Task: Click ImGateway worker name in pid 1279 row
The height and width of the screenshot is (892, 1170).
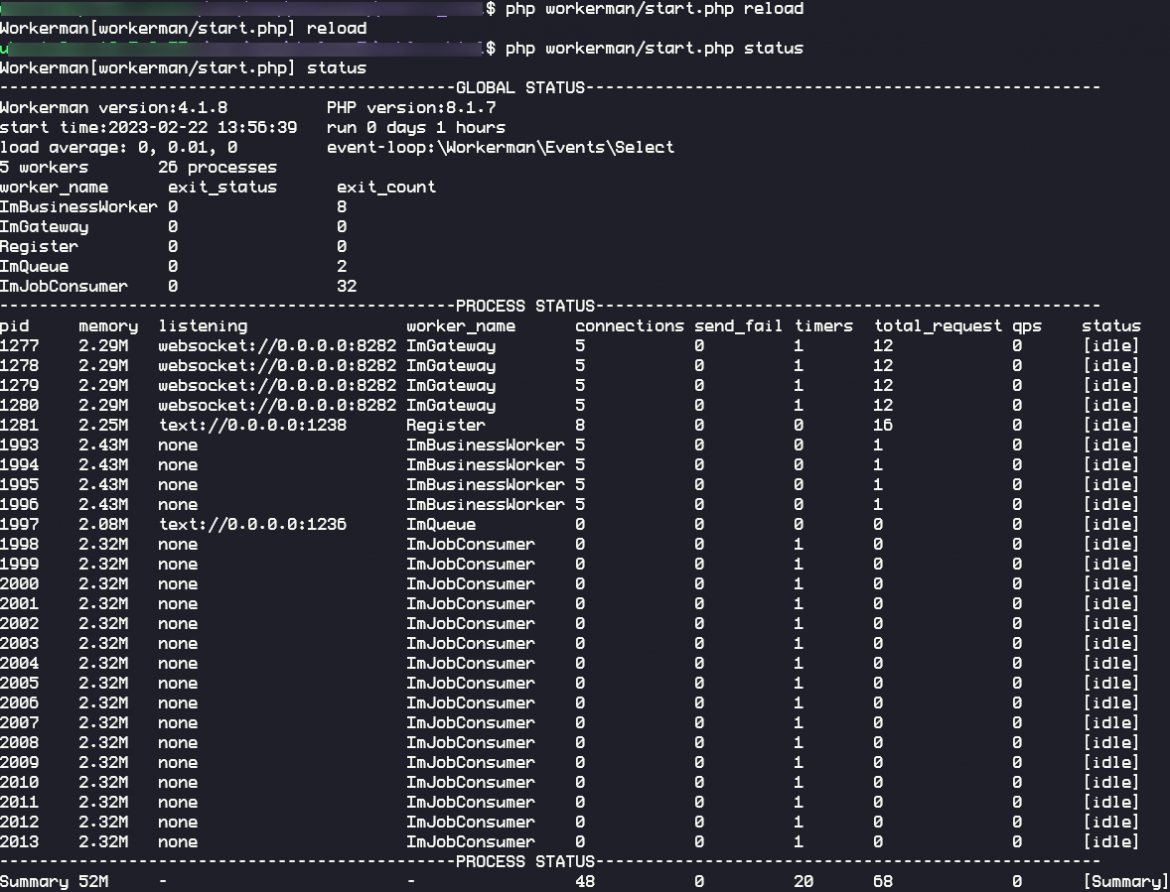Action: pyautogui.click(x=451, y=385)
